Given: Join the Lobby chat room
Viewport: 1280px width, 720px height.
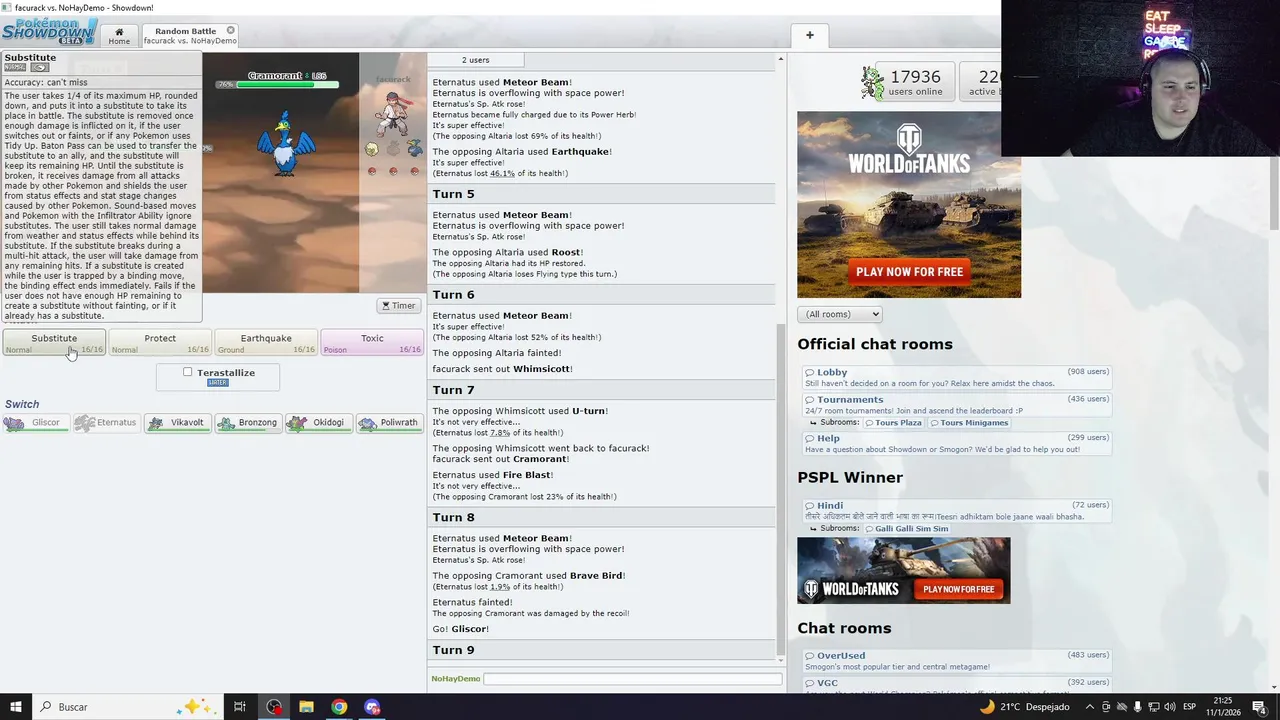Looking at the screenshot, I should coord(957,377).
